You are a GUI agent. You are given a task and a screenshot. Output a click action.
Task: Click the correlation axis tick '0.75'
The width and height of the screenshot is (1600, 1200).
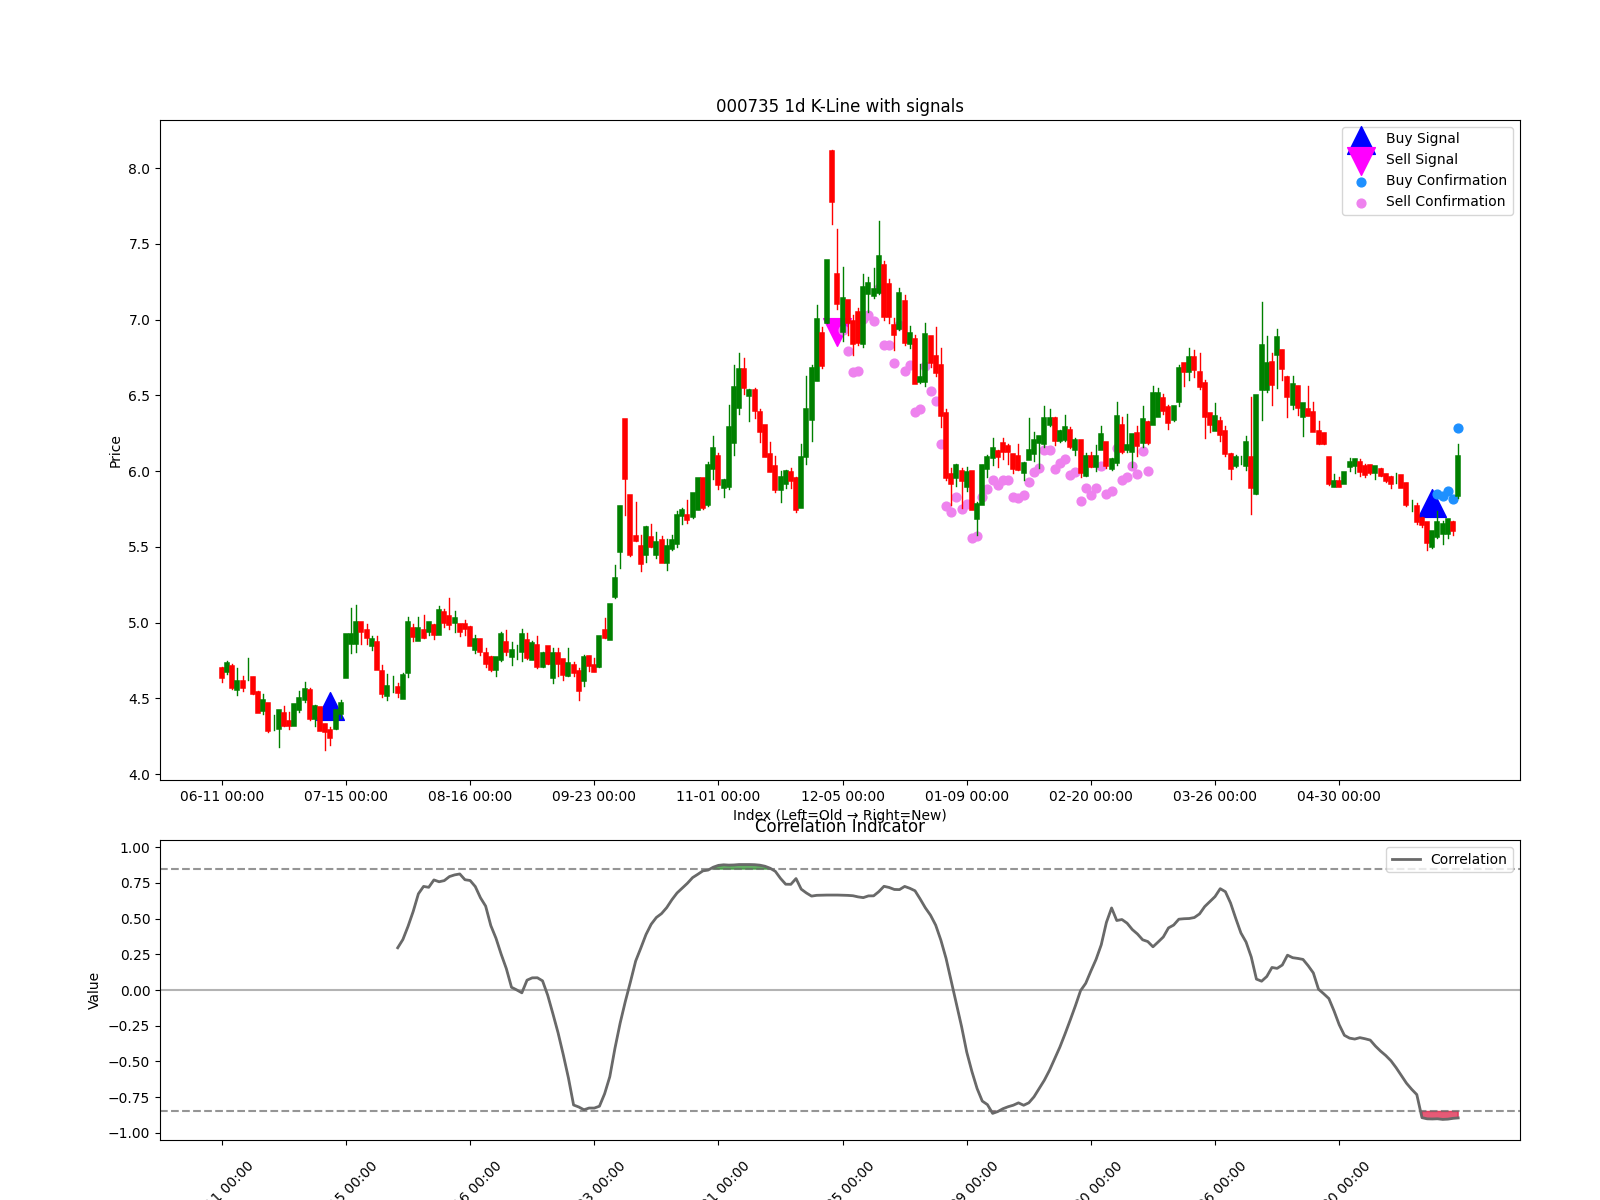point(135,883)
